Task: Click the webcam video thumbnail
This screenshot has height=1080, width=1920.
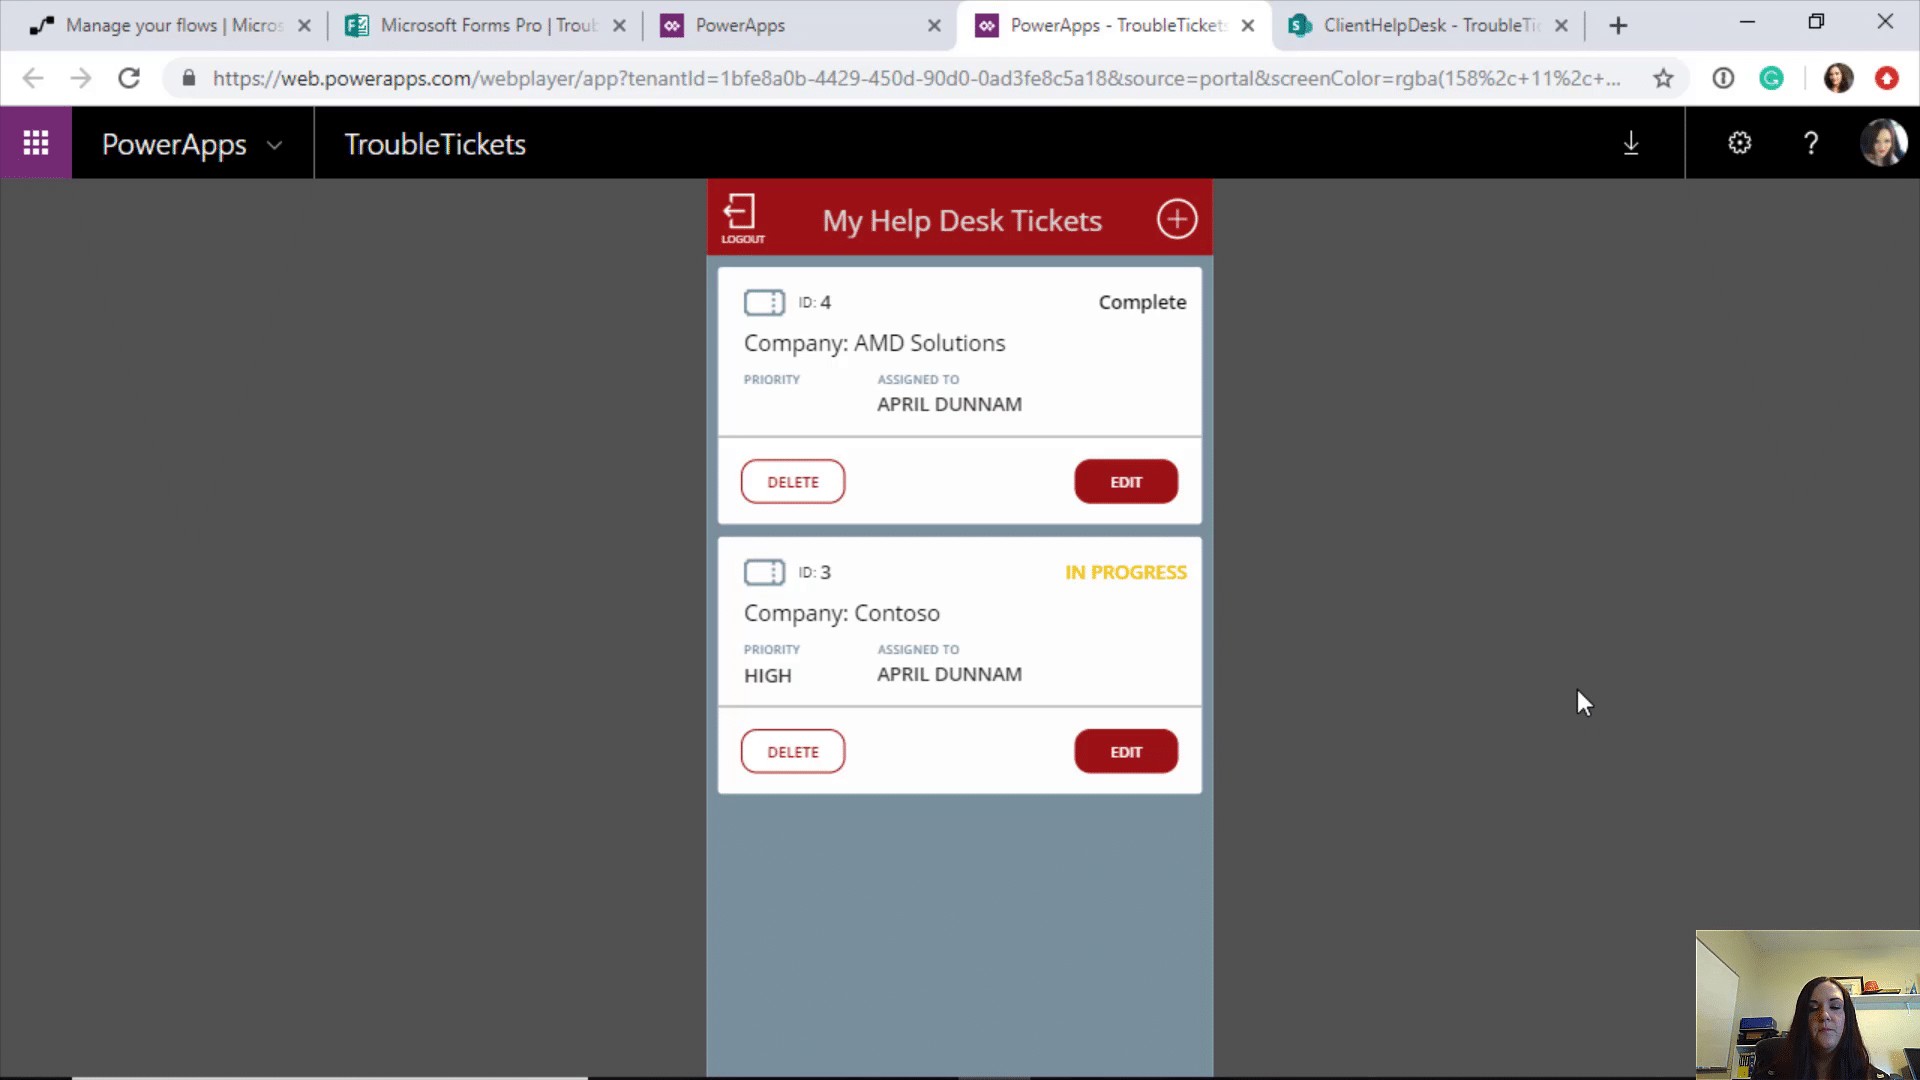Action: pyautogui.click(x=1807, y=1004)
